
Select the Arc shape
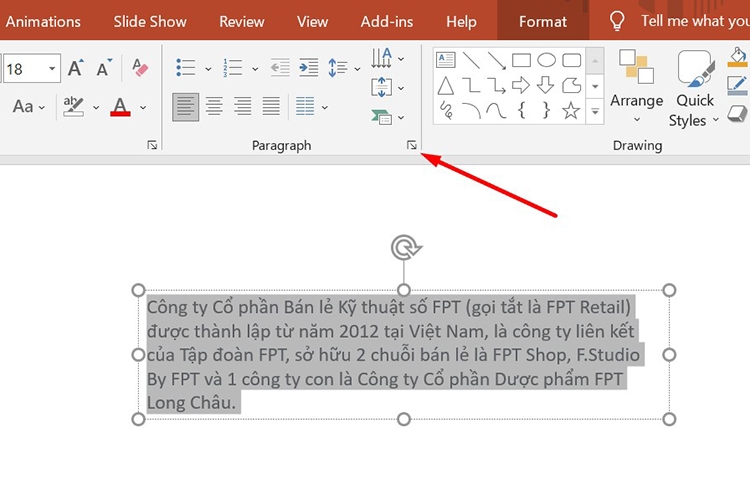point(471,111)
